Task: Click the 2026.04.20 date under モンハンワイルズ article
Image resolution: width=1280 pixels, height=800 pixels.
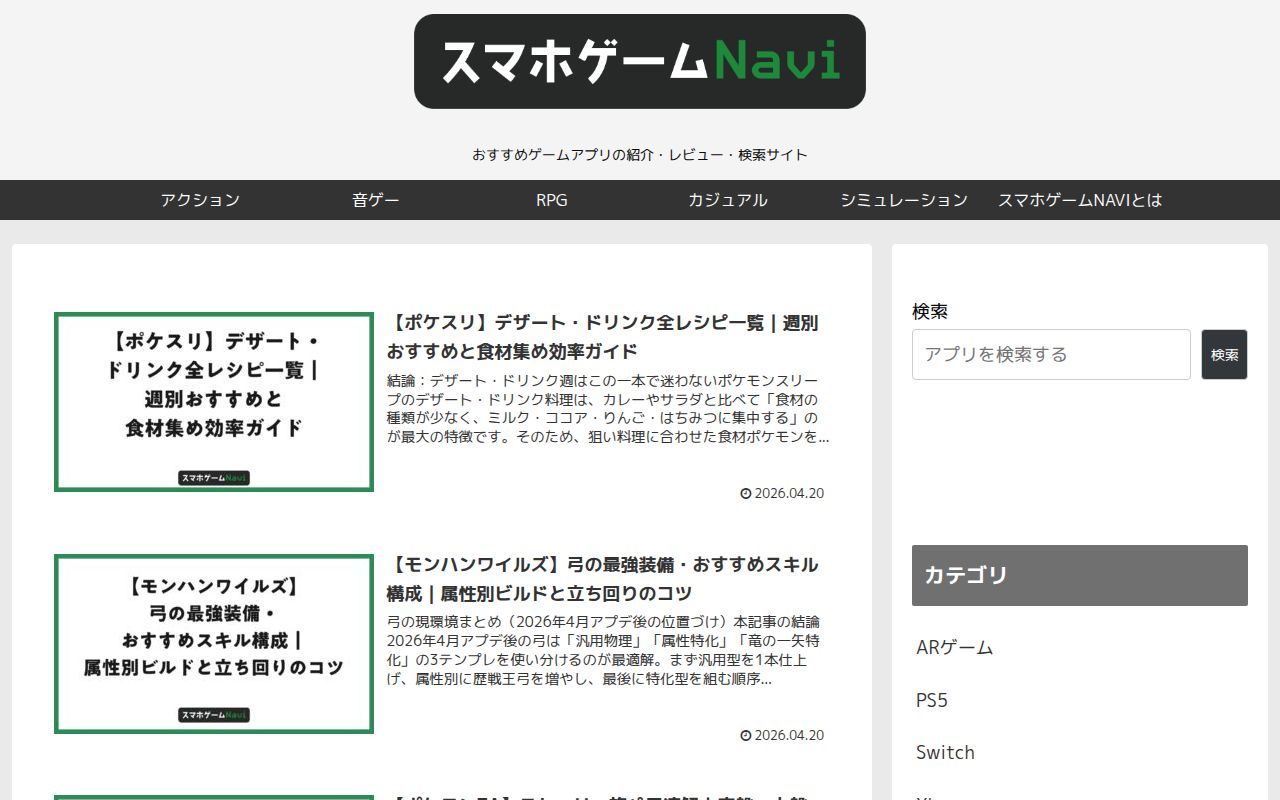Action: coord(782,735)
